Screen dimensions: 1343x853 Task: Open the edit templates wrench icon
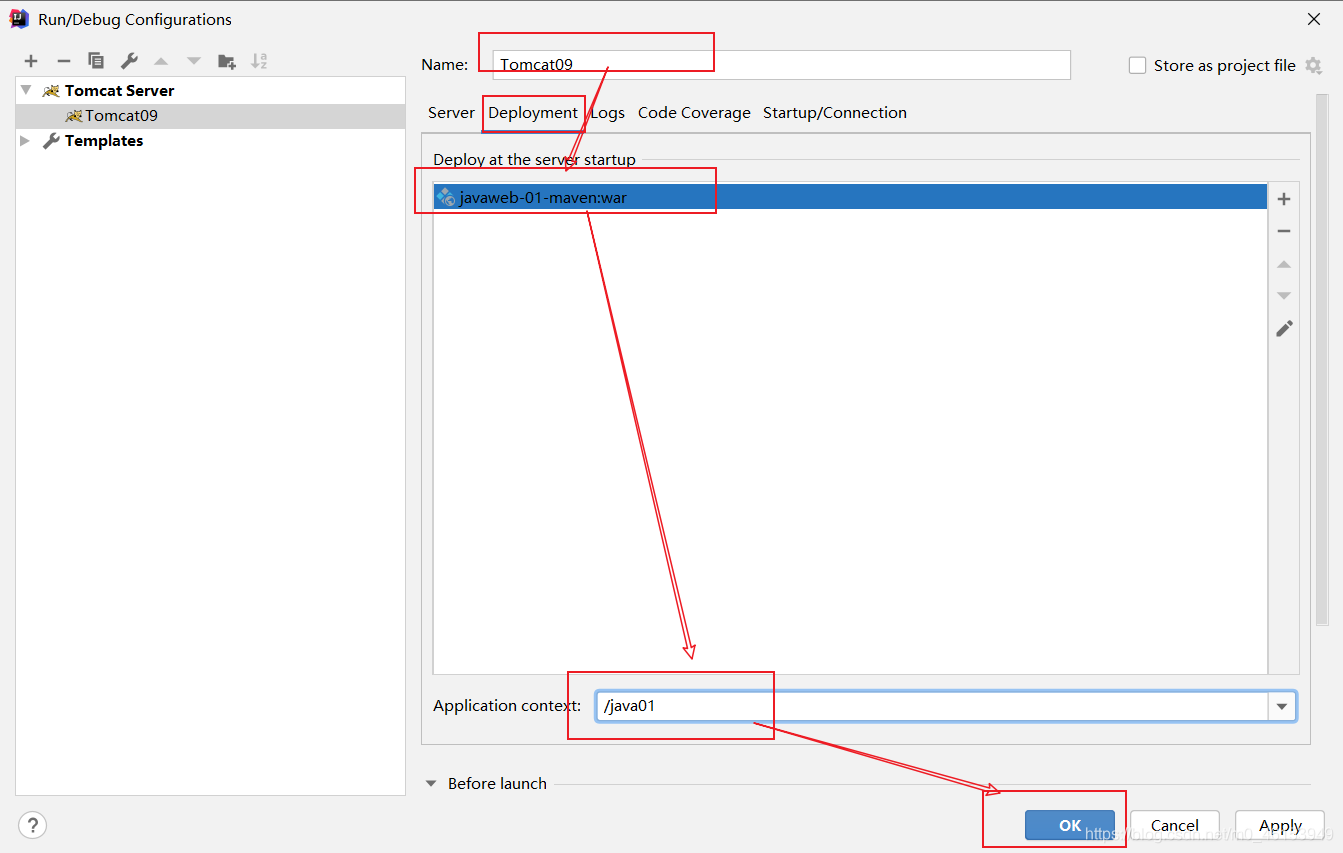129,61
